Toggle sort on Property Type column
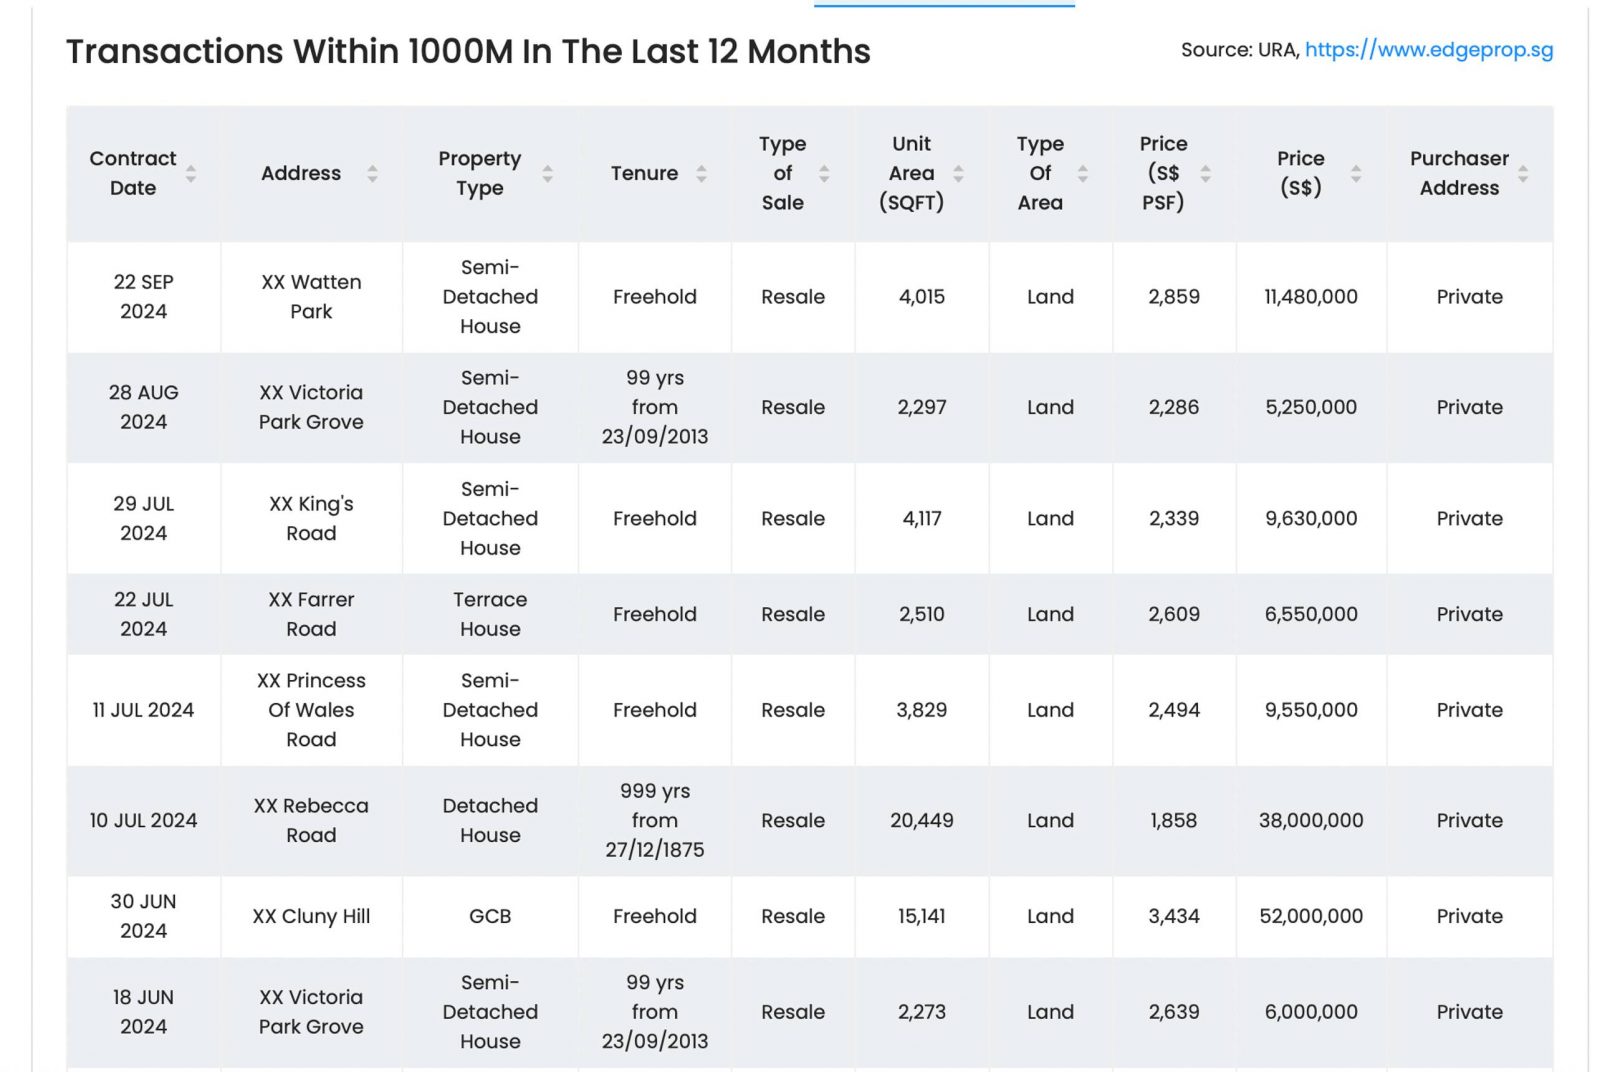Screen dimensions: 1600x1072 point(548,173)
